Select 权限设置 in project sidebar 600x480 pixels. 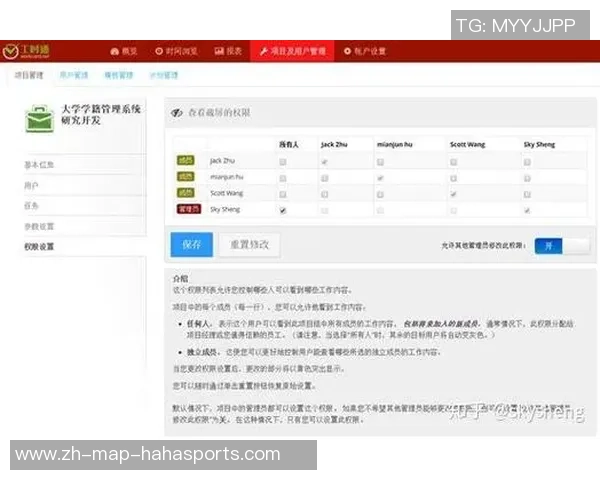[x=39, y=247]
